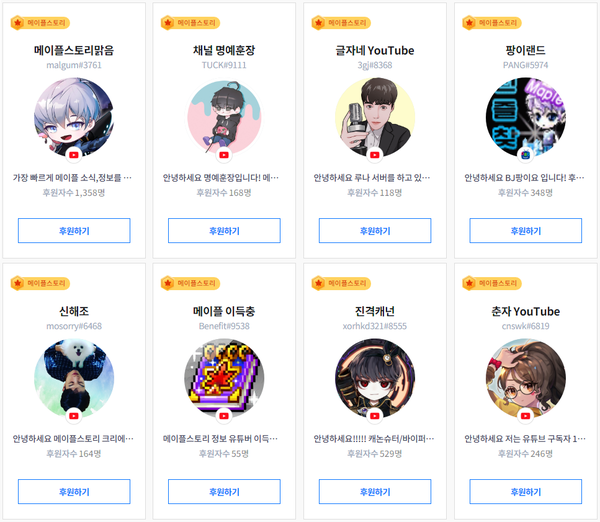The height and width of the screenshot is (522, 600).
Task: Select 글자네 YouTube profile picture
Action: 375,117
